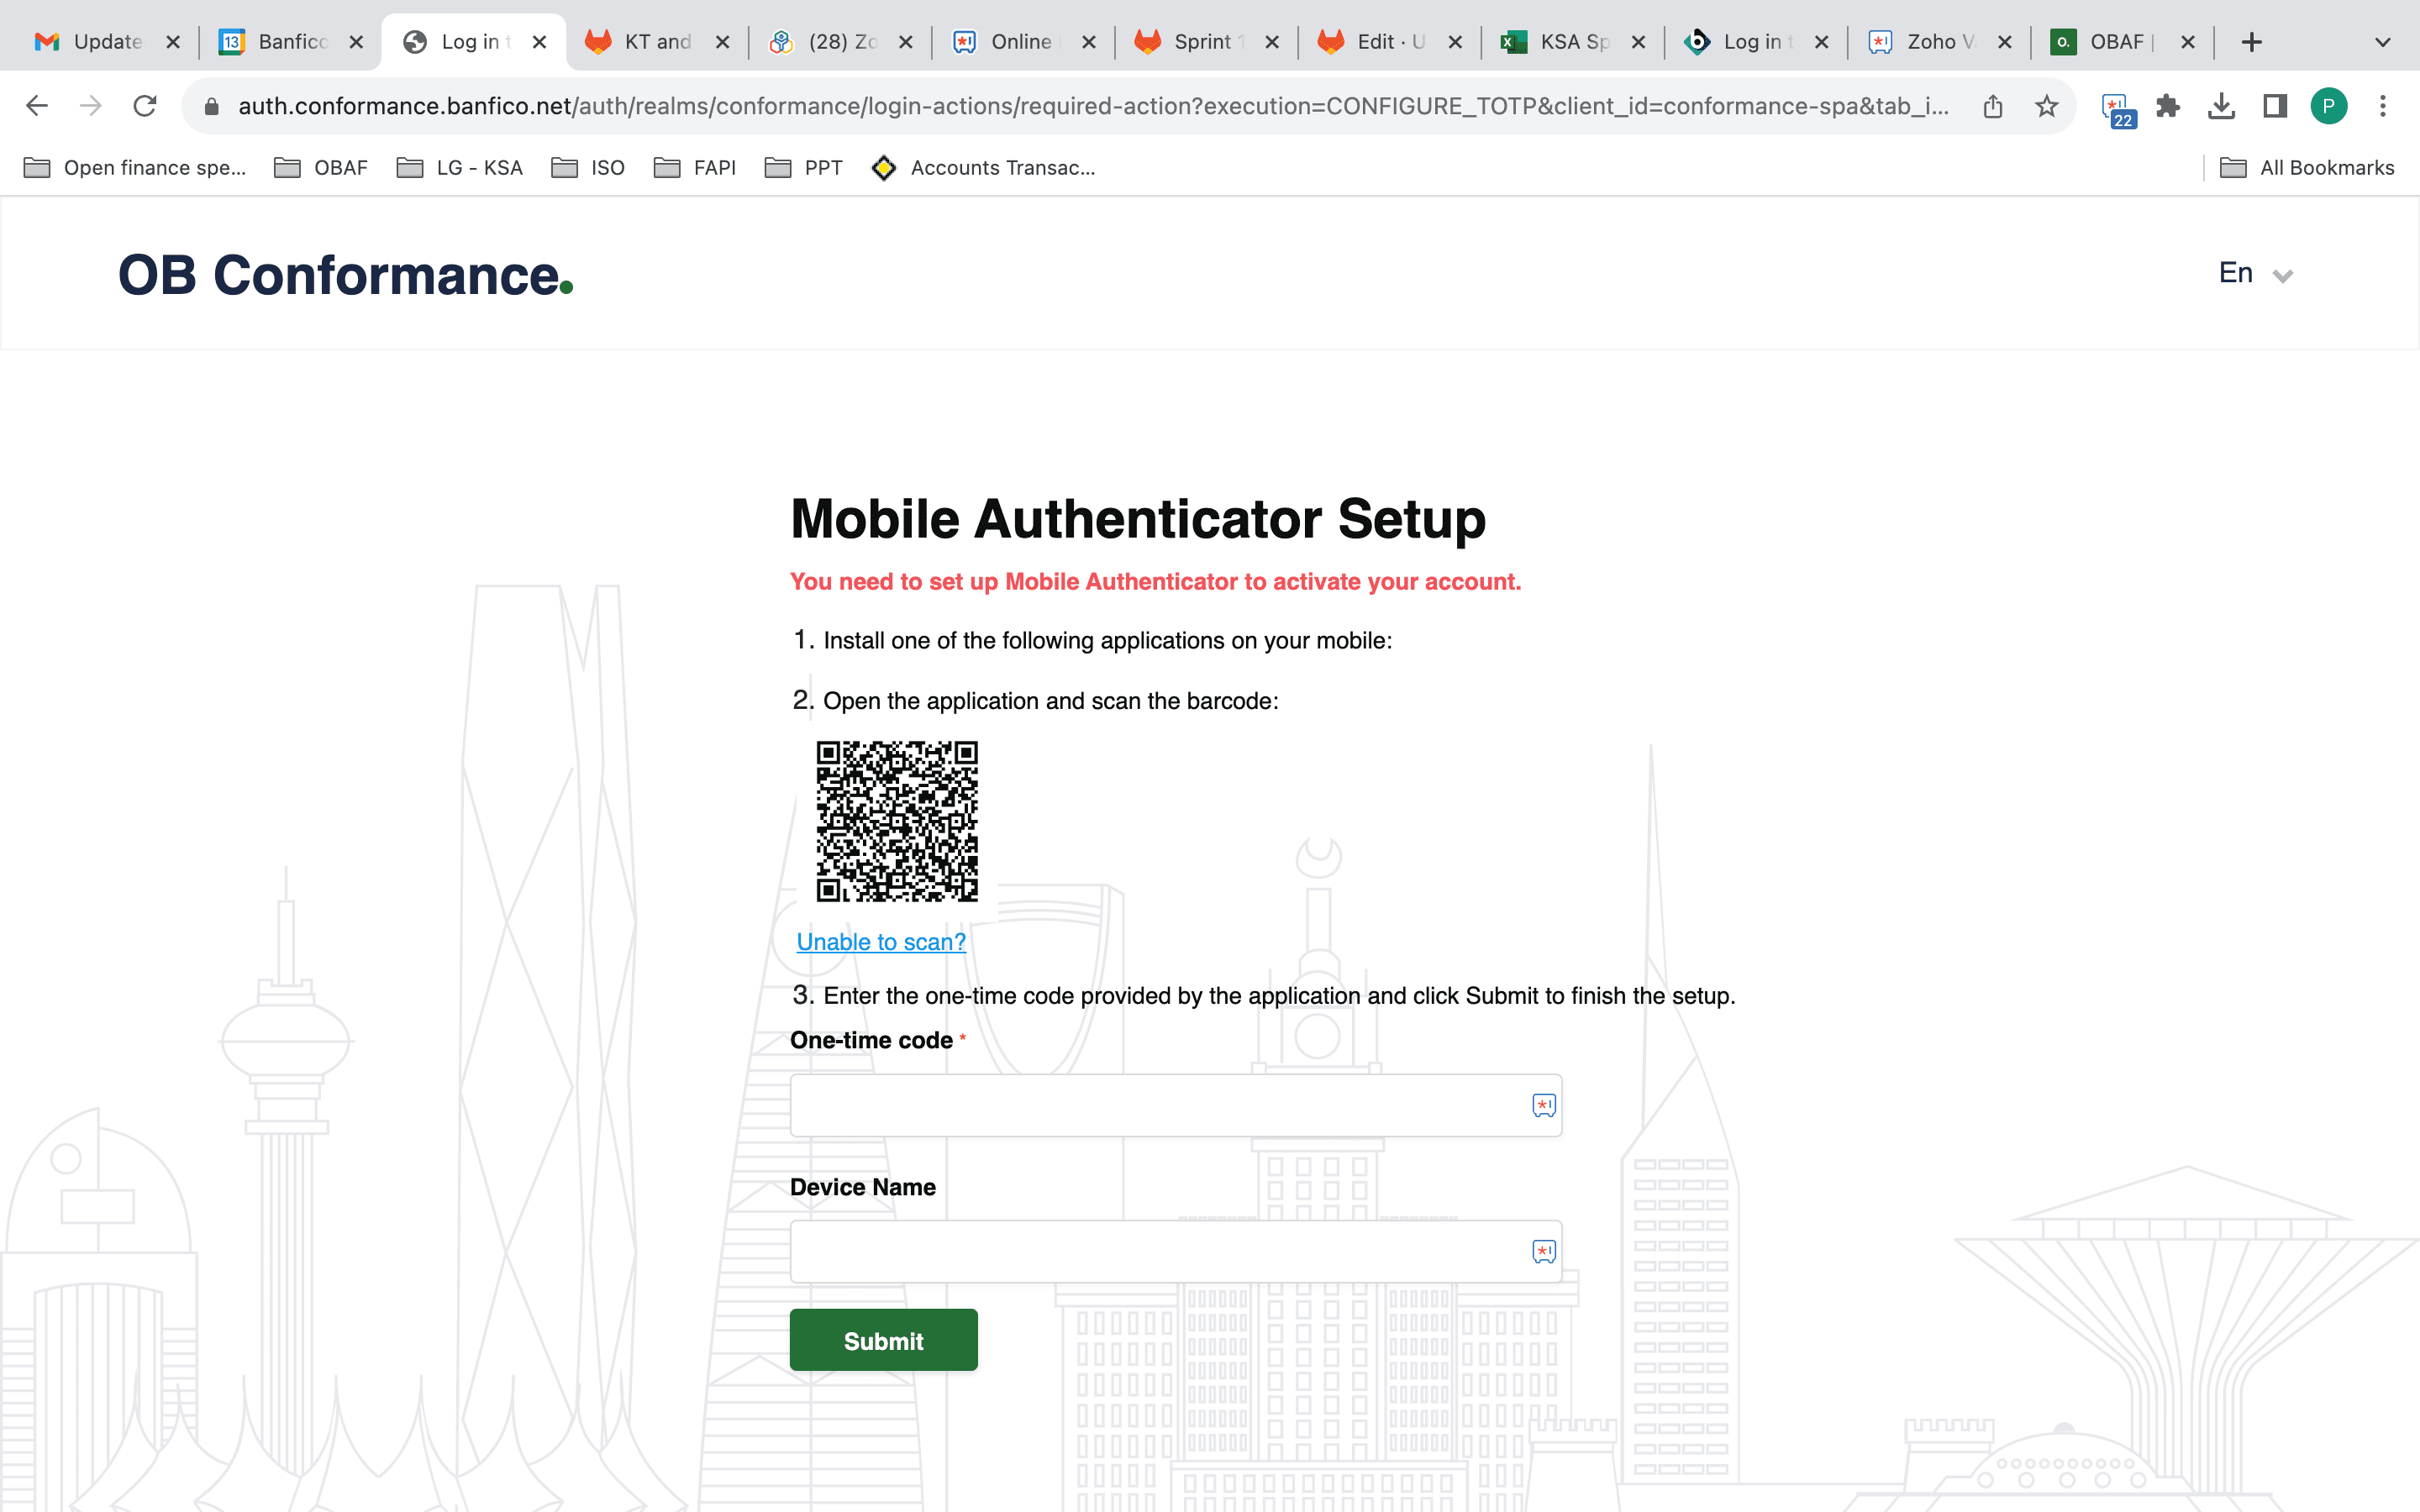2420x1512 pixels.
Task: Open site info via the lock icon
Action: [211, 106]
